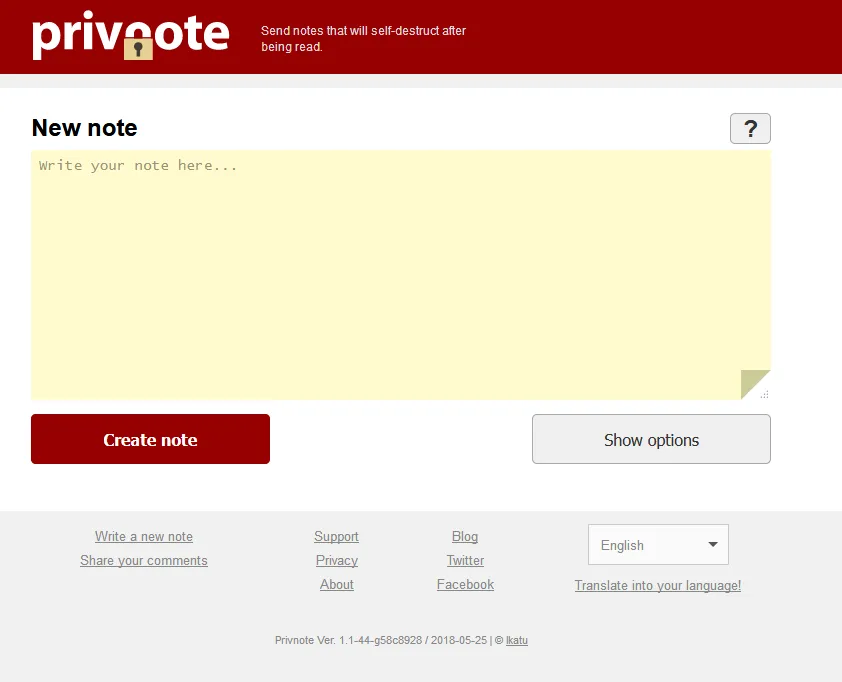Open Share your comments link
This screenshot has height=682, width=842.
pyautogui.click(x=144, y=561)
